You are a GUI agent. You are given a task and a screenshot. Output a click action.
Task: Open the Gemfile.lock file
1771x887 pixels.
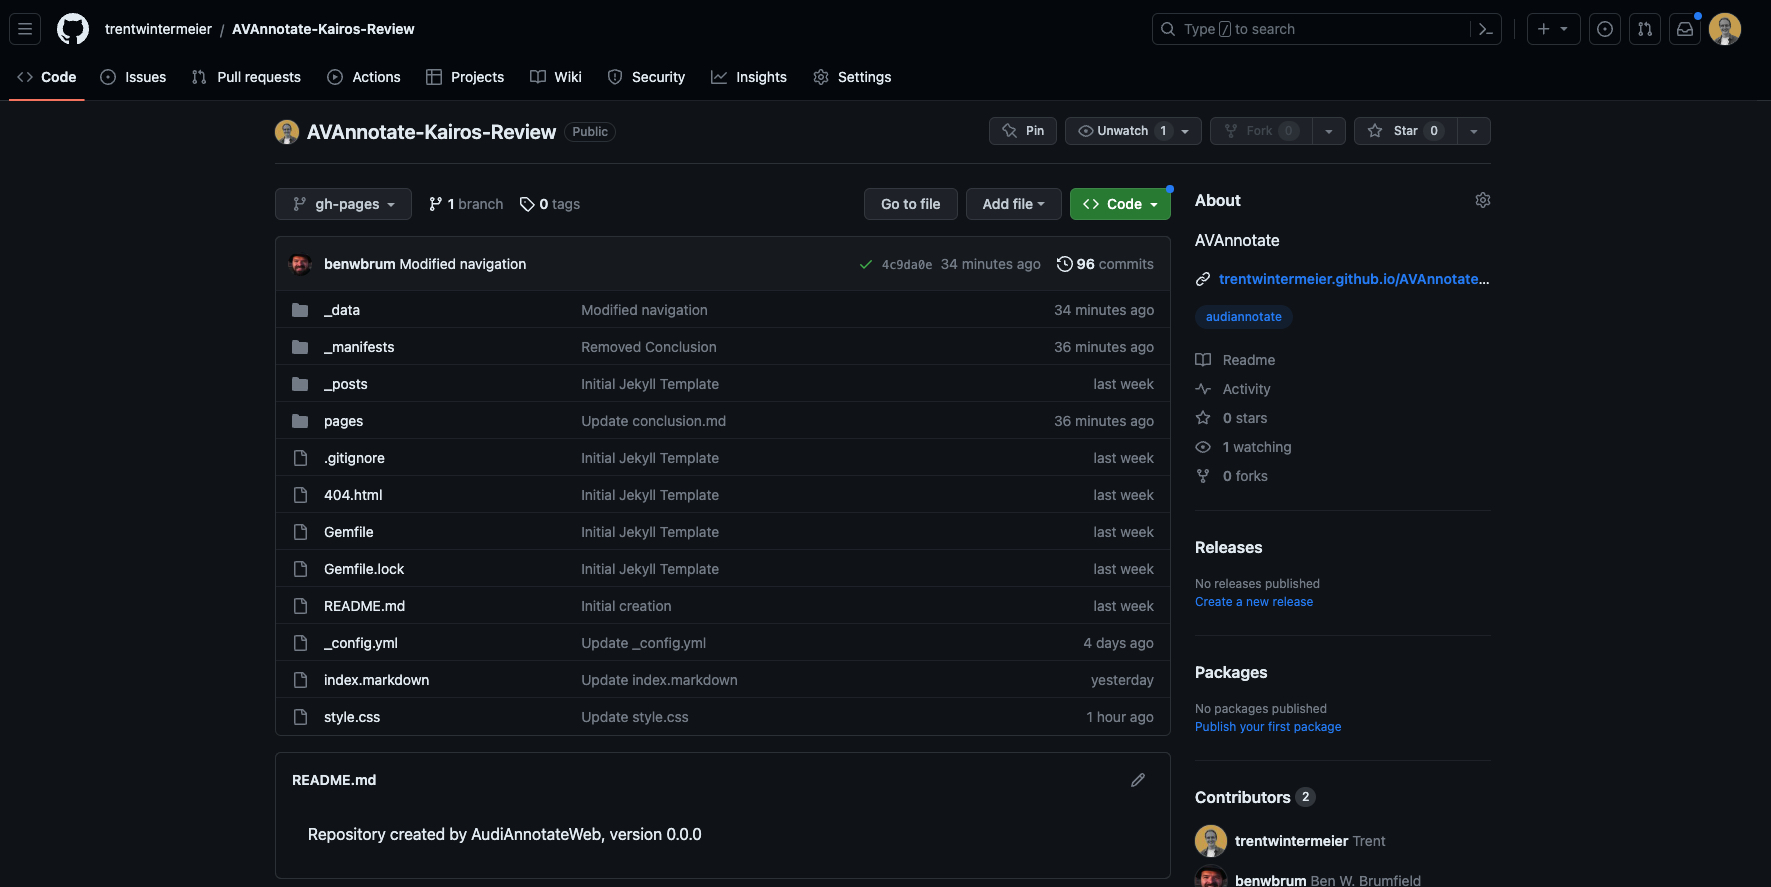coord(364,569)
